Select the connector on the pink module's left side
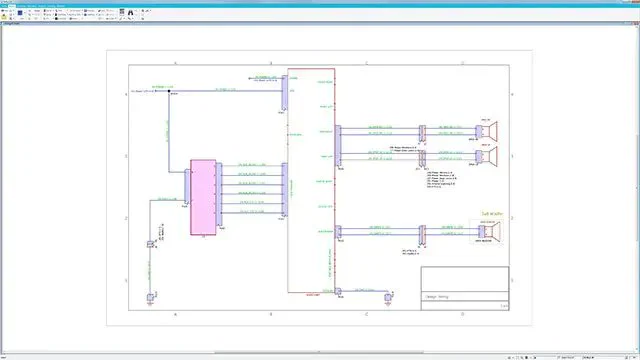The height and width of the screenshot is (360, 640). [x=187, y=187]
